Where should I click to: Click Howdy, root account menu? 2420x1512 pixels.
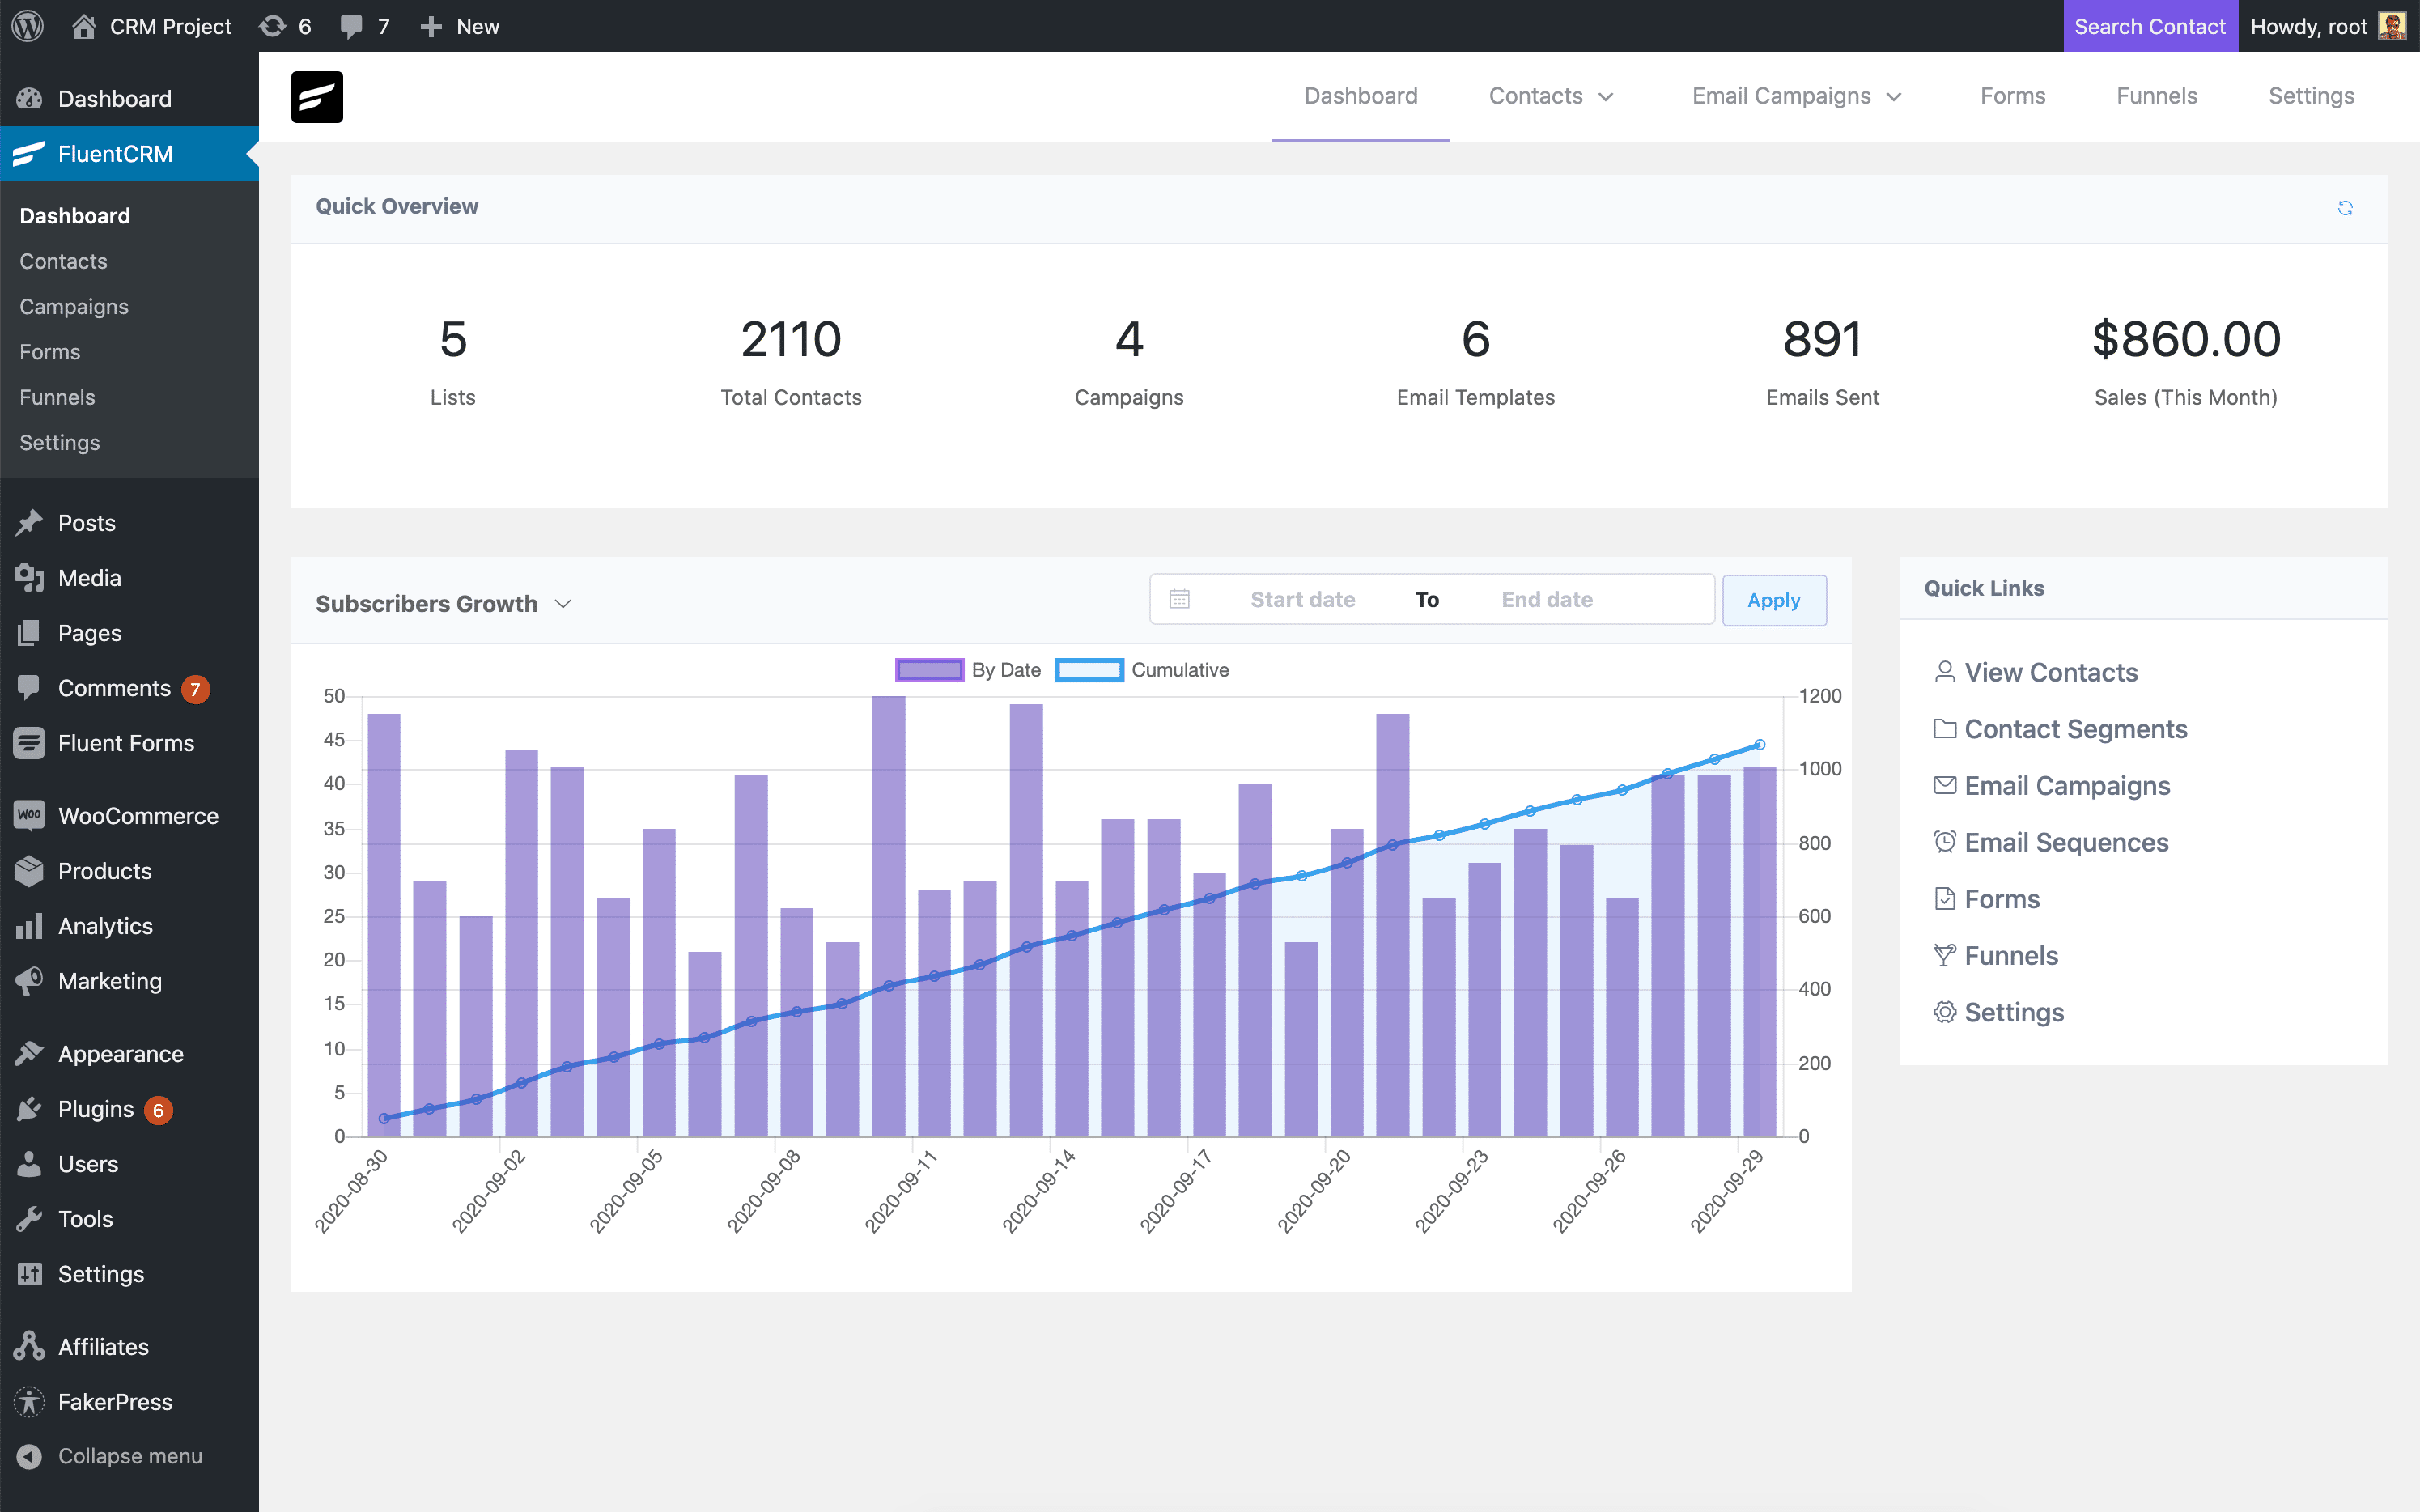(2328, 26)
